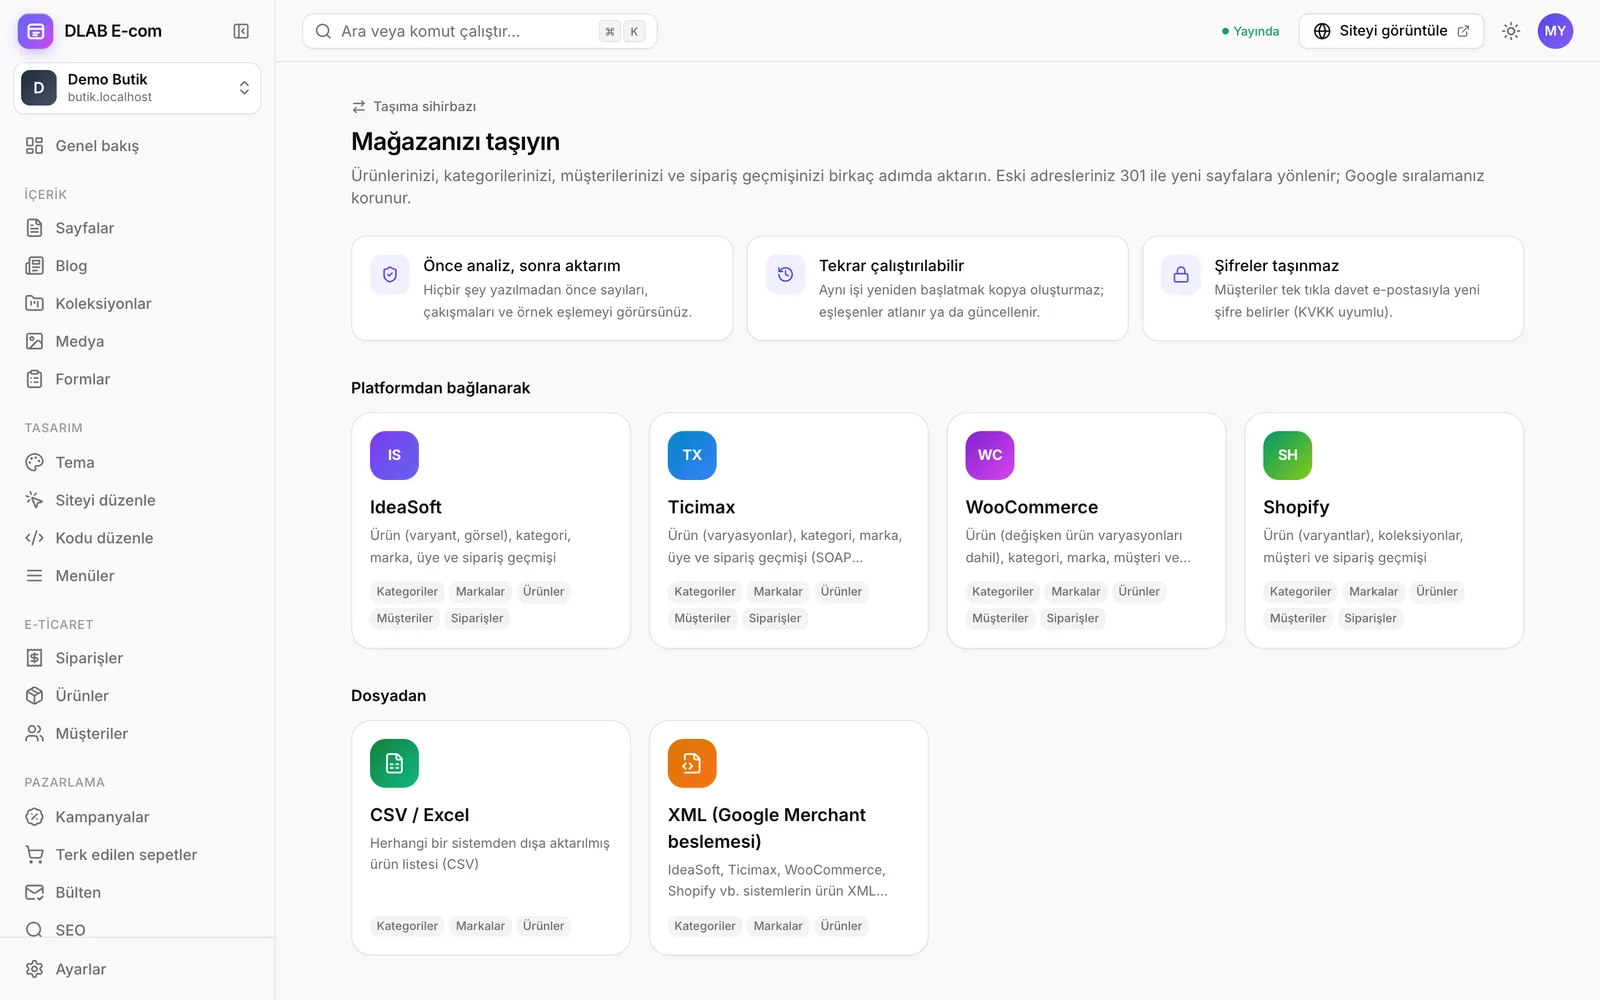1600x1000 pixels.
Task: Click the Taşıma sihirbazı breadcrumb icon
Action: [359, 107]
